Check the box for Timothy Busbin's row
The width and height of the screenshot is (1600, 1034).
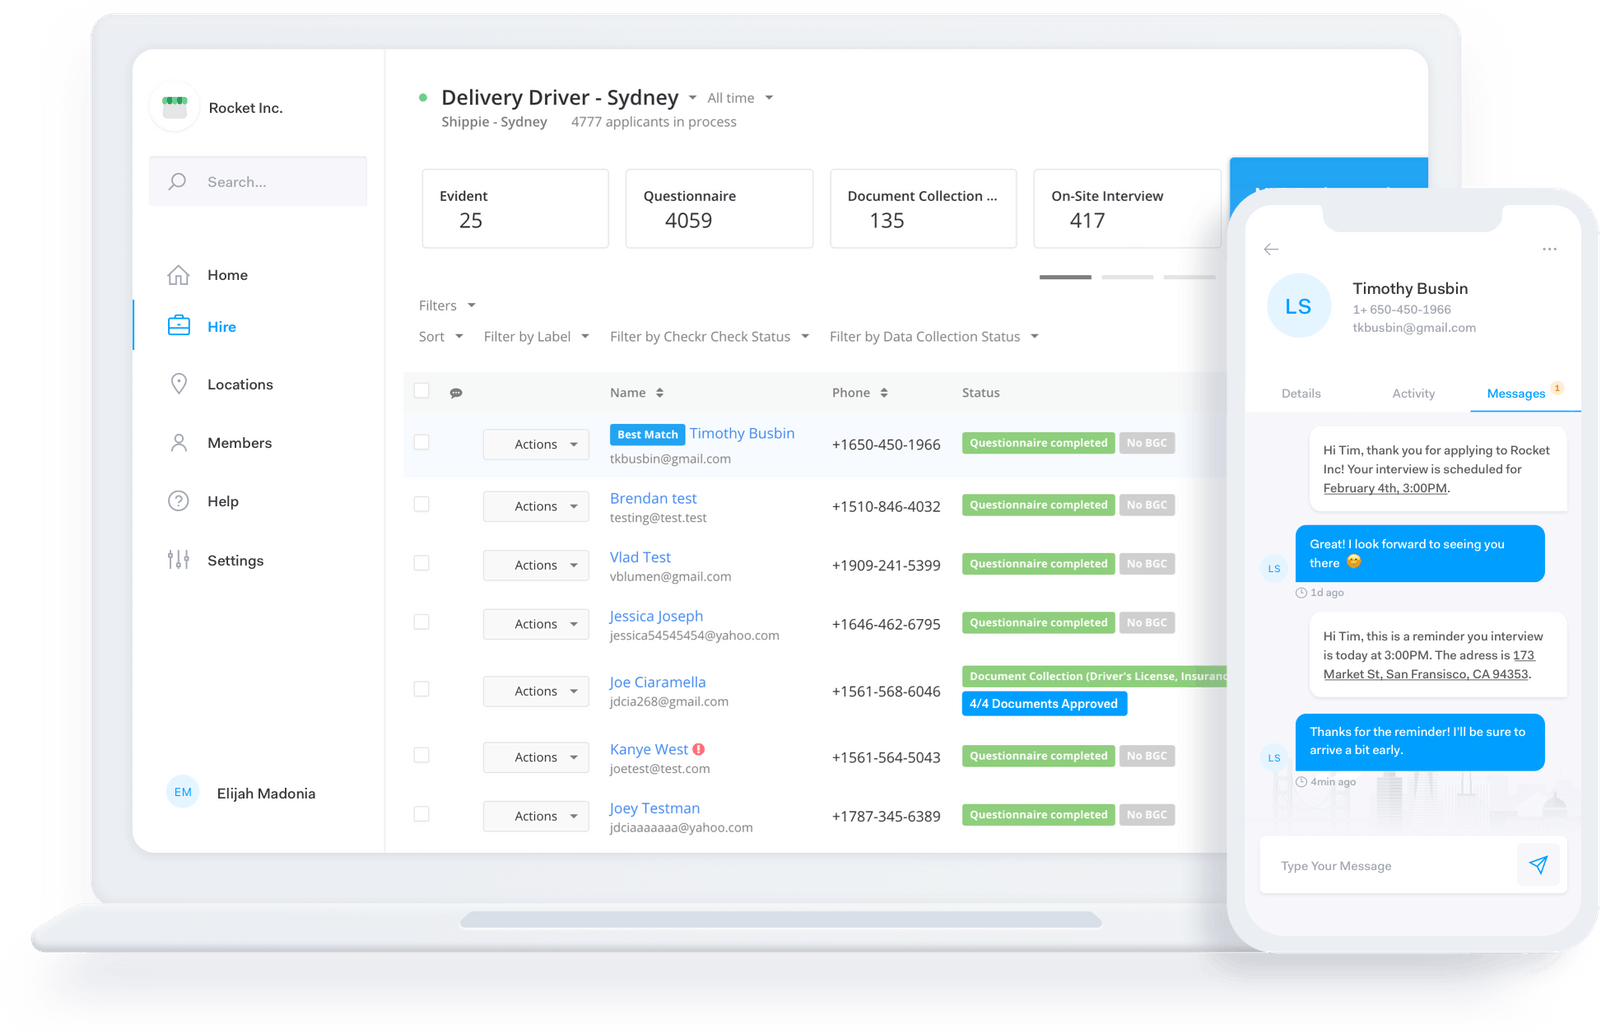(422, 442)
